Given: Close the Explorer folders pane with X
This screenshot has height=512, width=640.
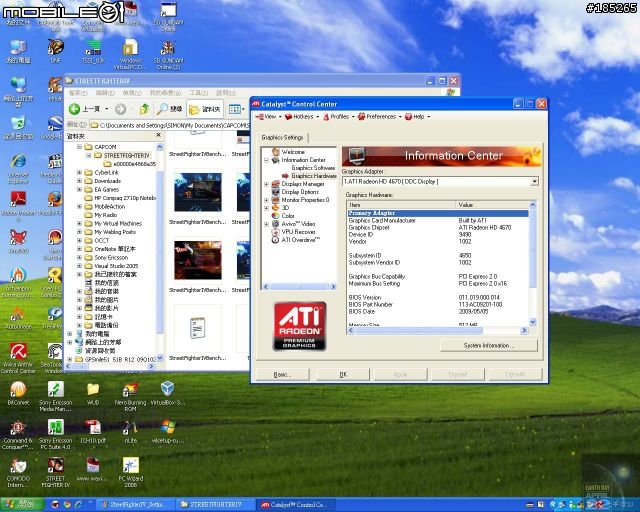Looking at the screenshot, I should (159, 135).
